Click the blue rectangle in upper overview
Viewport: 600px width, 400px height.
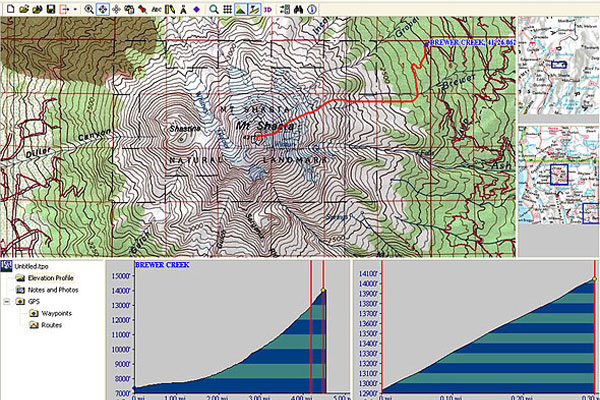point(559,65)
